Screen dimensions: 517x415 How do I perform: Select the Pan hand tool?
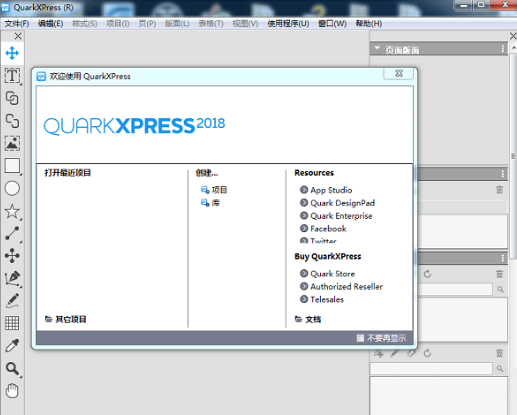12,391
